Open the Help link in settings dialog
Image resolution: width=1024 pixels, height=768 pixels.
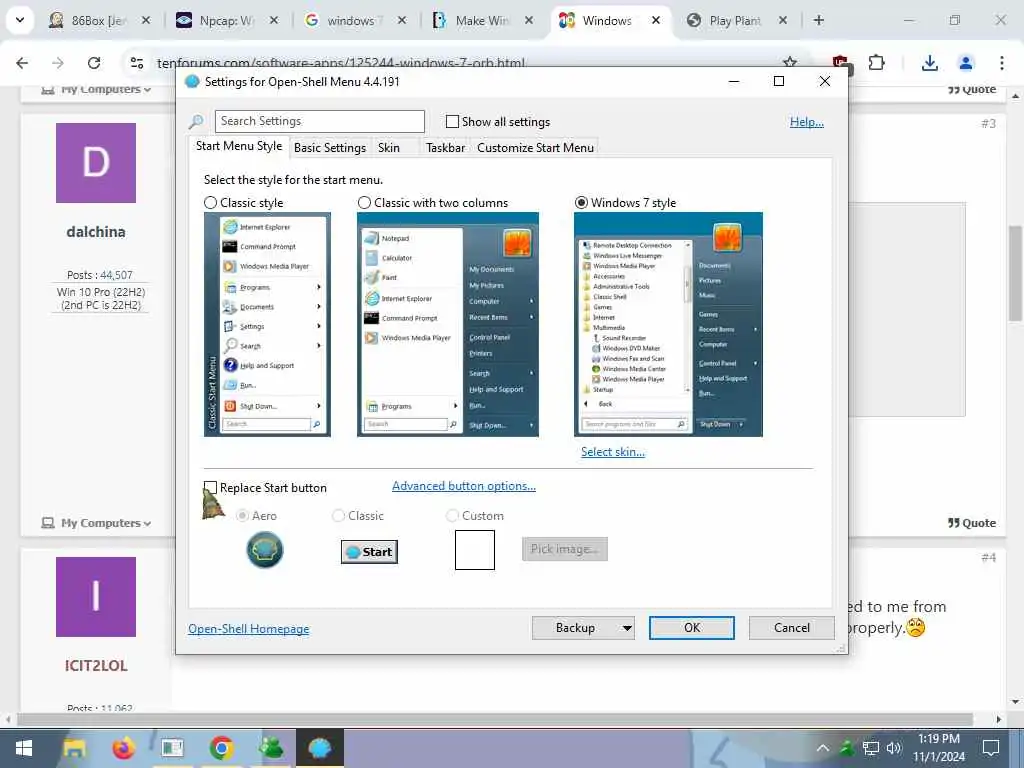coord(807,122)
